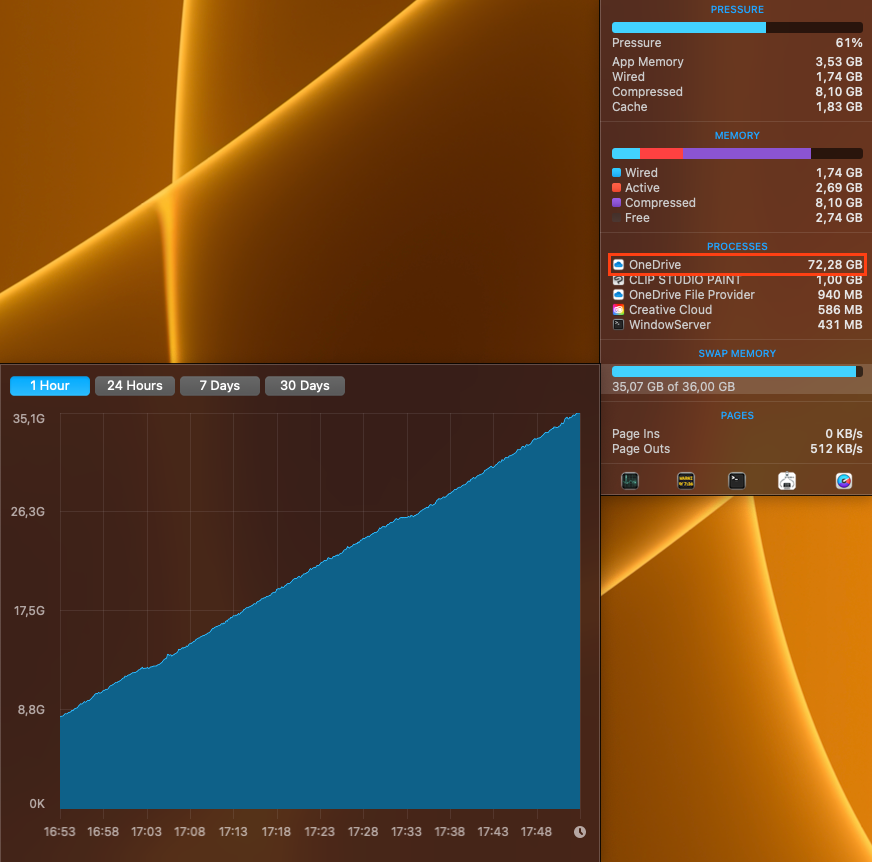
Task: Click the blue Wired legend swatch
Action: click(x=616, y=172)
